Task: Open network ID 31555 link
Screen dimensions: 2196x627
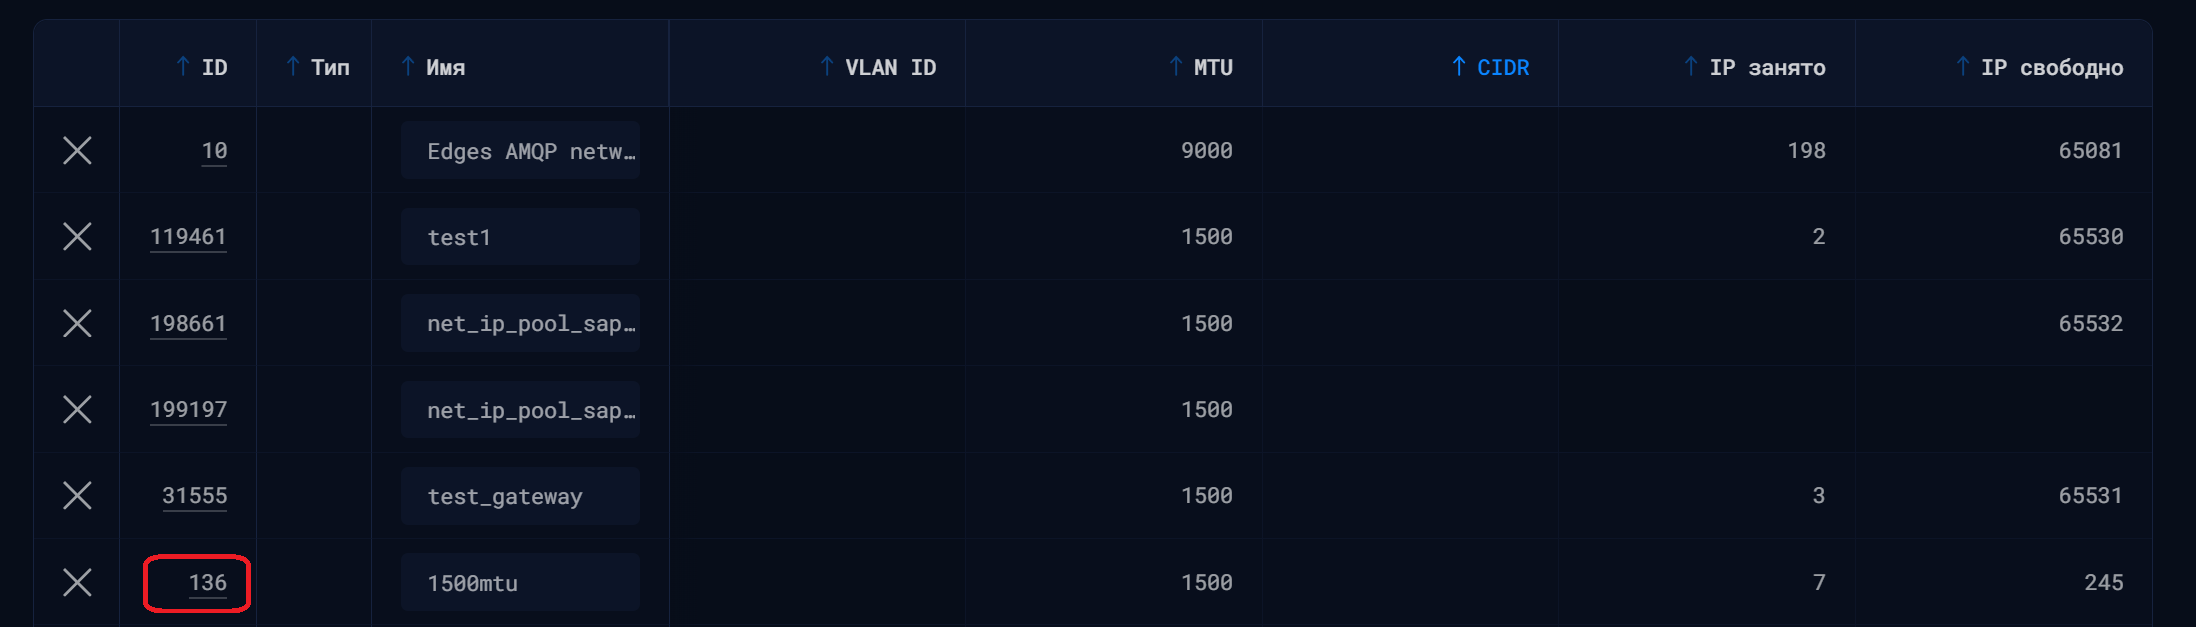Action: [195, 496]
